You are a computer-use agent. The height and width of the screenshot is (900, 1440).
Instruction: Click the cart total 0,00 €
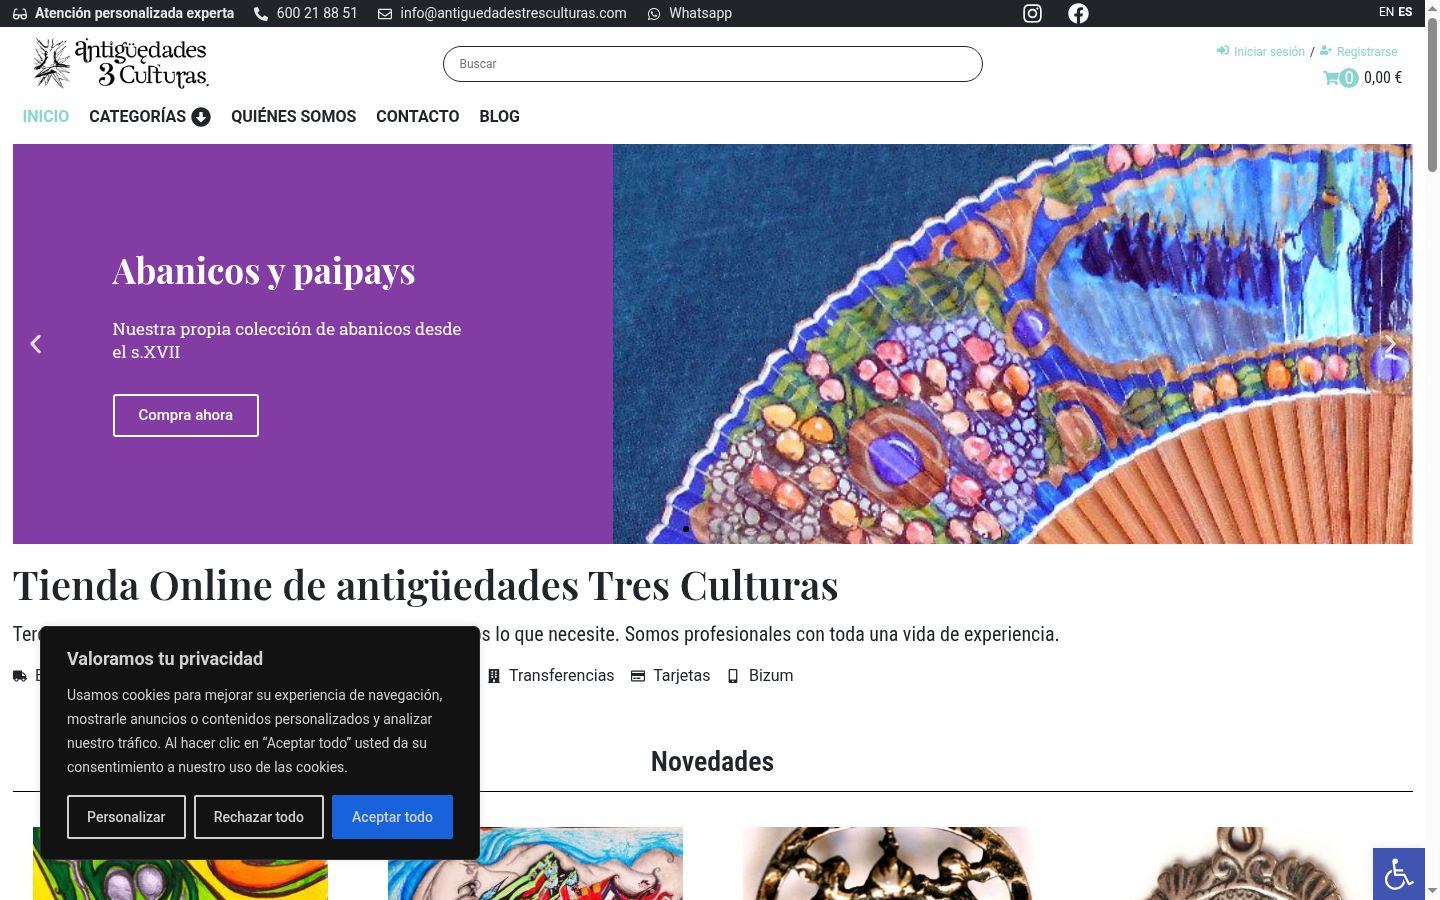coord(1383,78)
